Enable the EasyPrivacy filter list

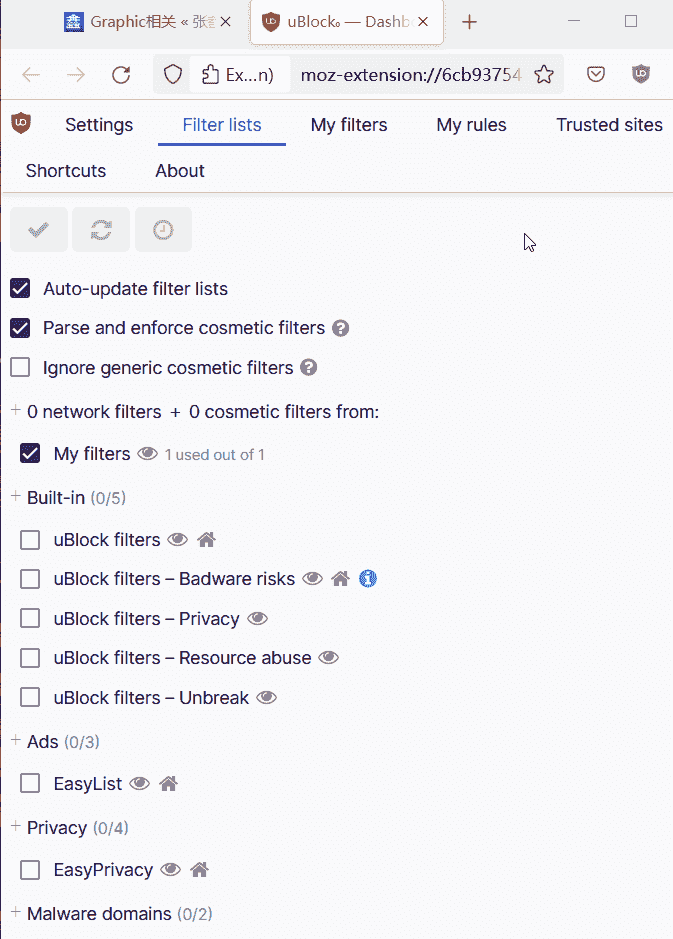click(29, 869)
